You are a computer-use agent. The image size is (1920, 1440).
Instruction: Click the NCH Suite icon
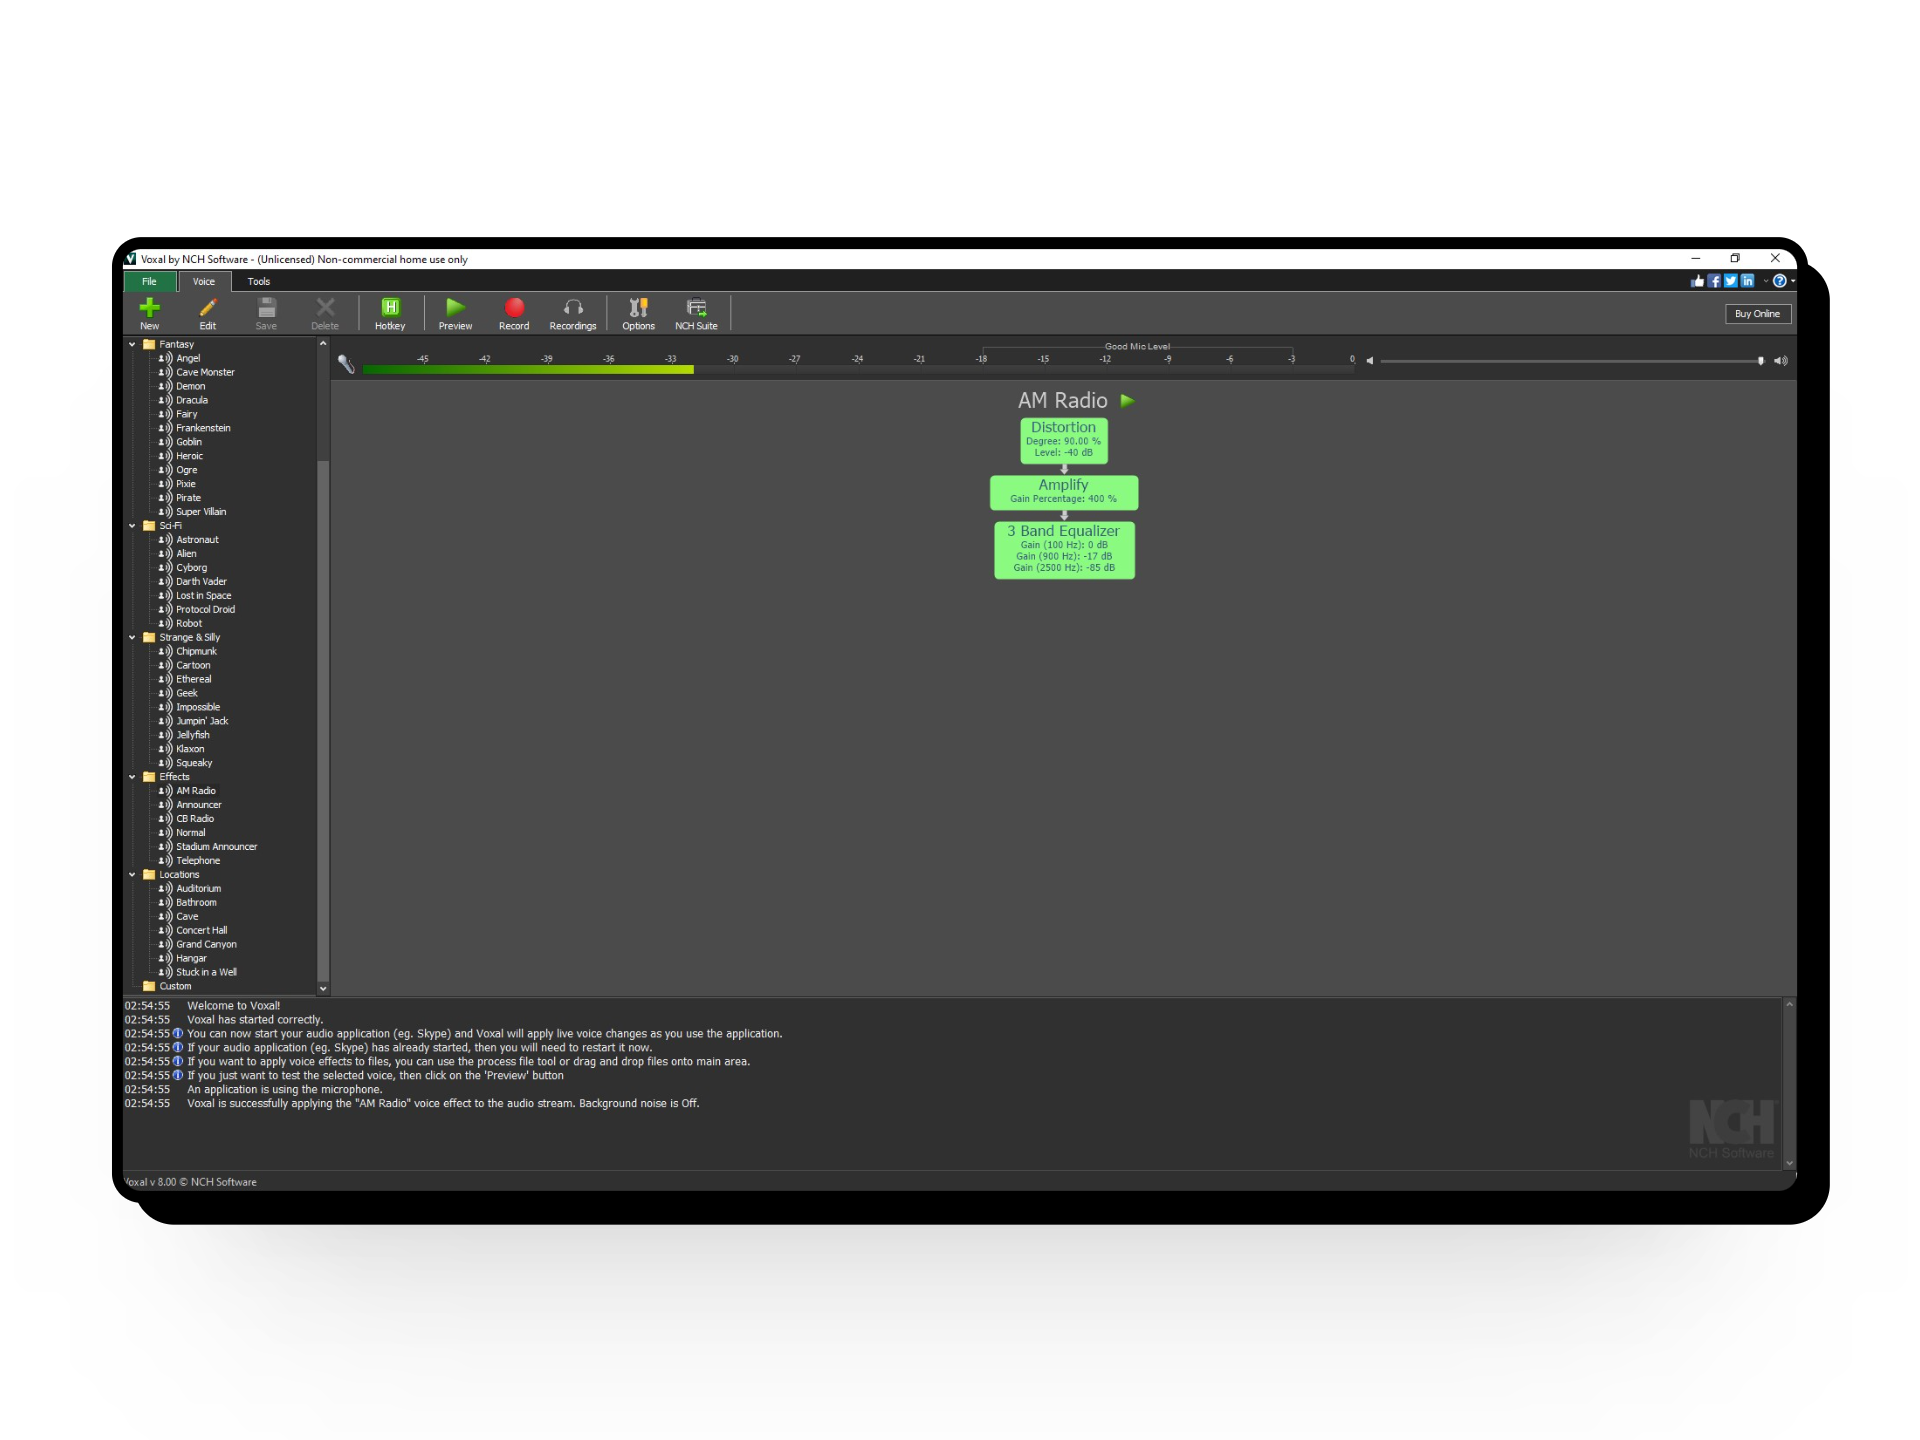point(696,308)
